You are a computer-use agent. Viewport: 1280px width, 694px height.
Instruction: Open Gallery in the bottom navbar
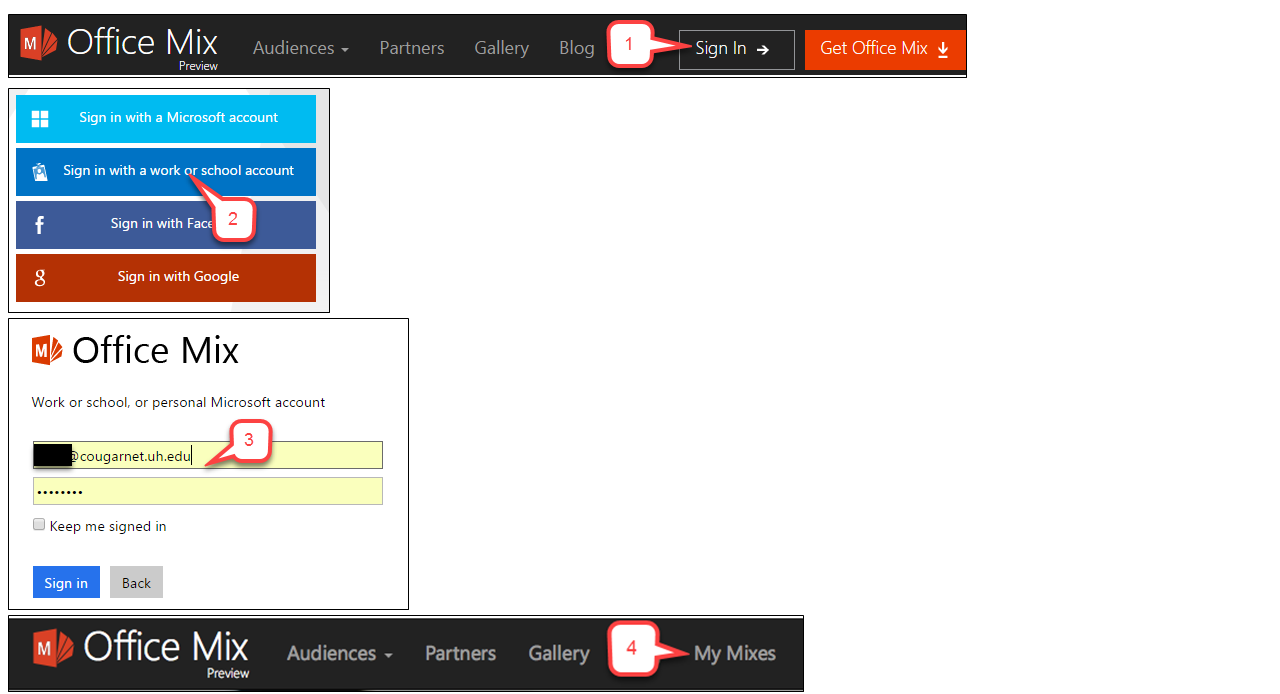[x=559, y=653]
